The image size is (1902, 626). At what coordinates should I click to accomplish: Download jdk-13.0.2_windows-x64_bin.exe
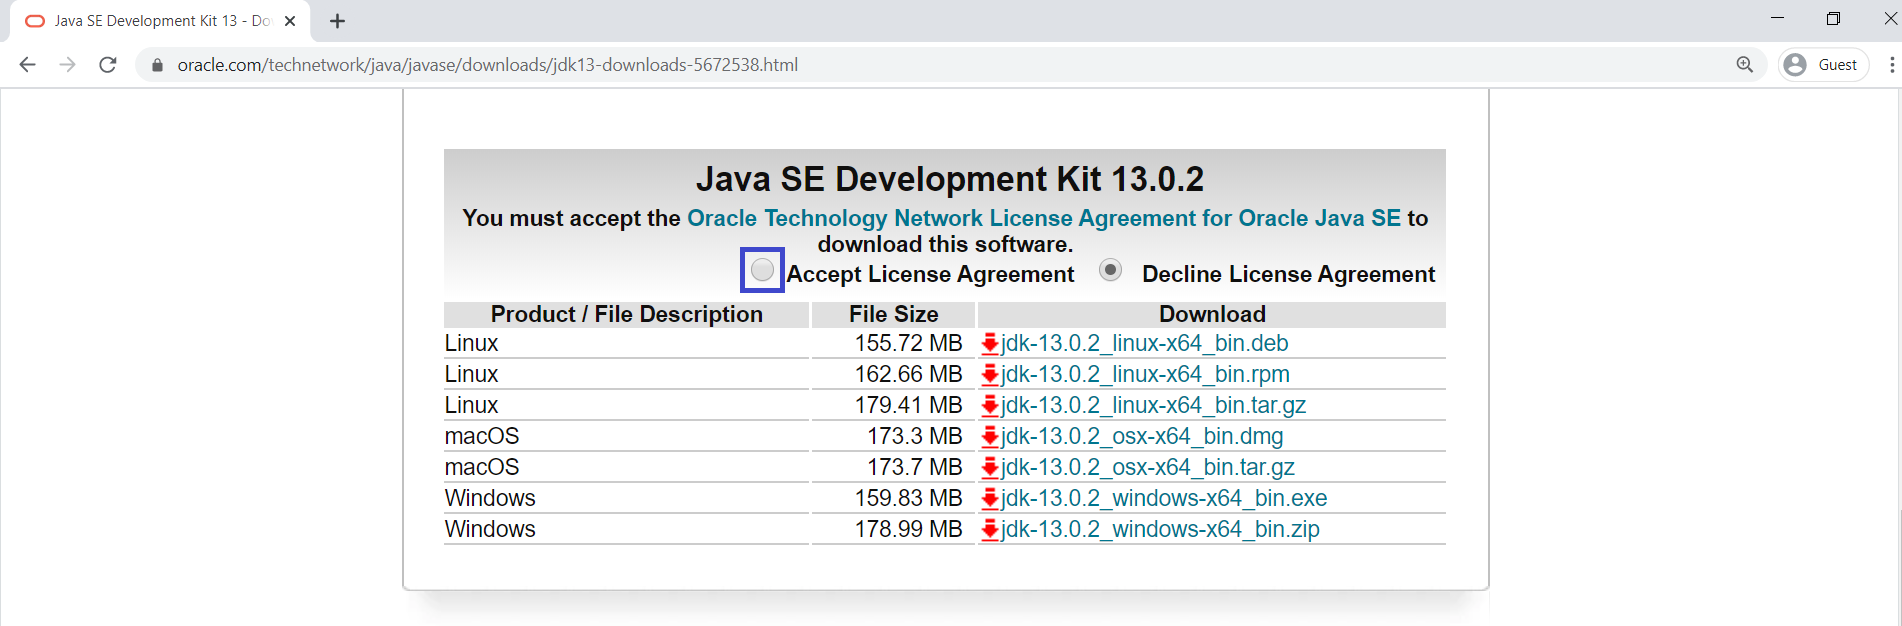click(1164, 498)
